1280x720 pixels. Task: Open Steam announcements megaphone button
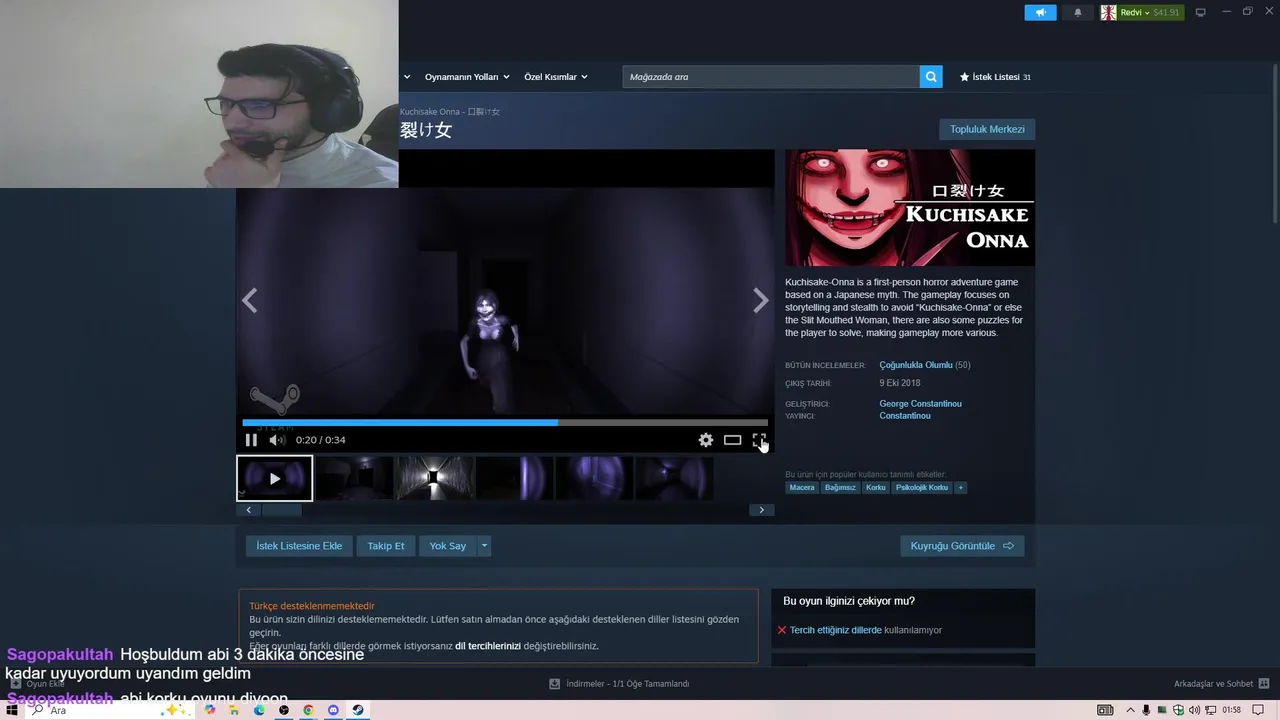point(1040,12)
